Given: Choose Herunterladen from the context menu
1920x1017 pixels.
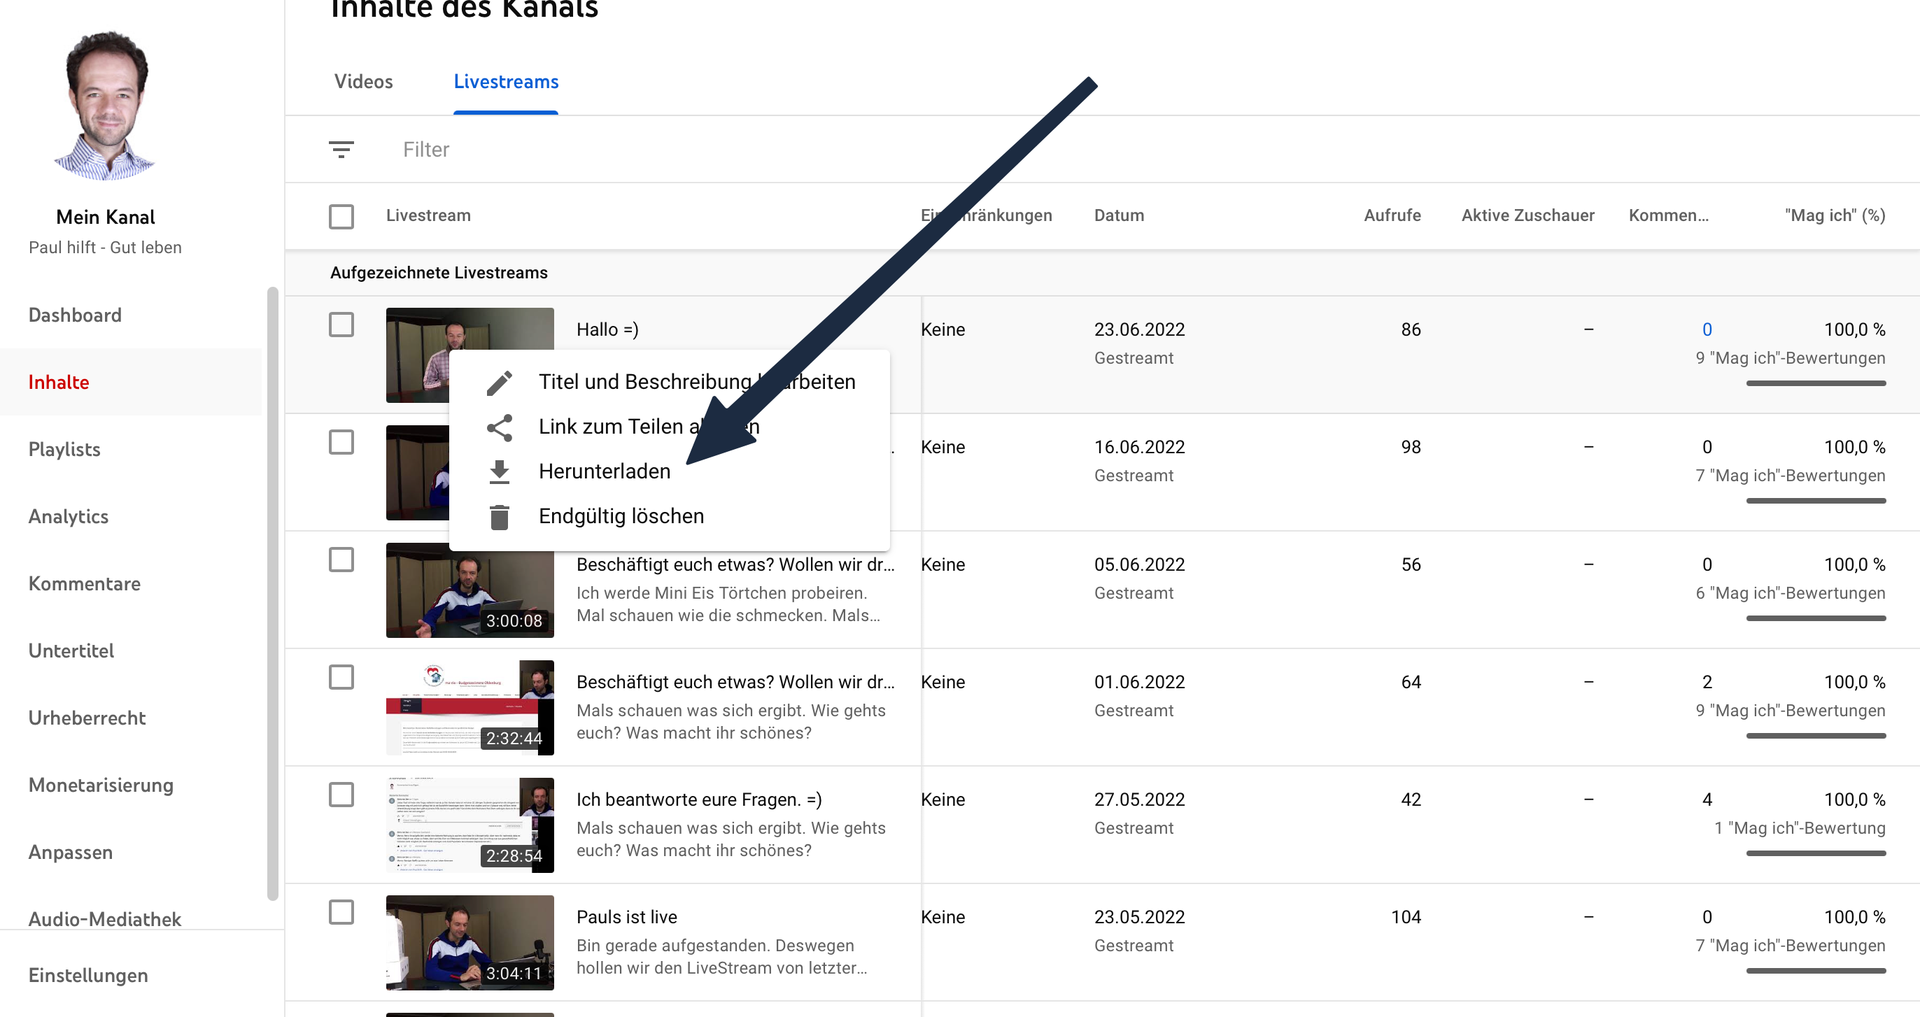Looking at the screenshot, I should pyautogui.click(x=604, y=472).
